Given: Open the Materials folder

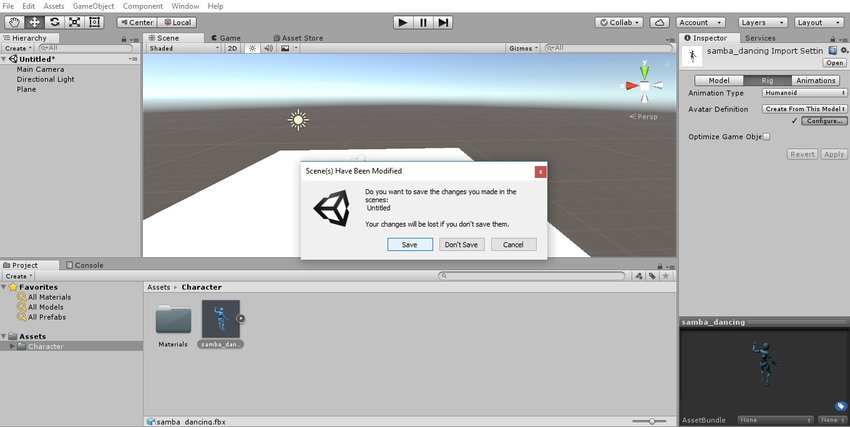Looking at the screenshot, I should [x=173, y=319].
